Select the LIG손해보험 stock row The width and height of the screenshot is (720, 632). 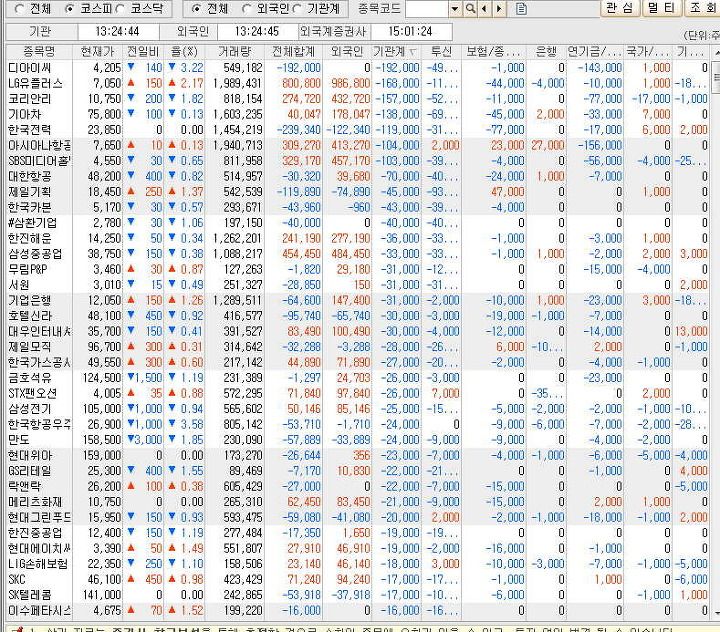coord(358,564)
